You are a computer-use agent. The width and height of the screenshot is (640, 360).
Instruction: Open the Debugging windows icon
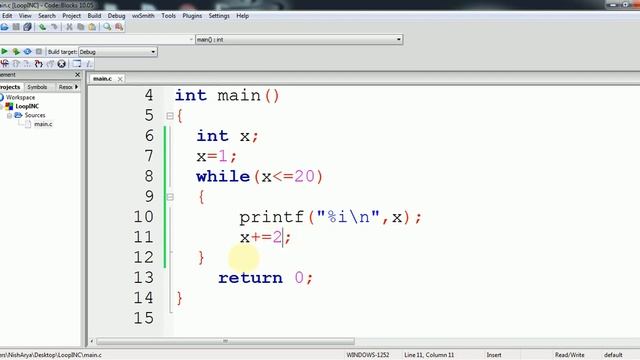point(77,64)
